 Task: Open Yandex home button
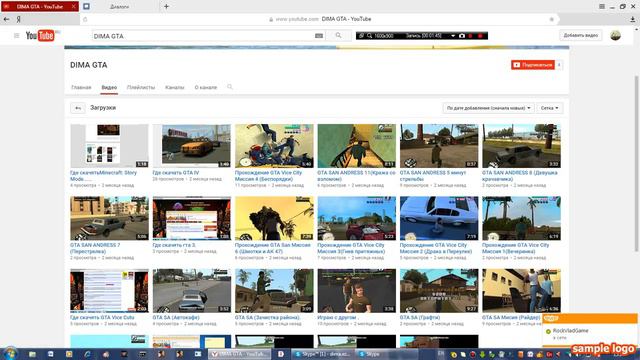click(18, 19)
